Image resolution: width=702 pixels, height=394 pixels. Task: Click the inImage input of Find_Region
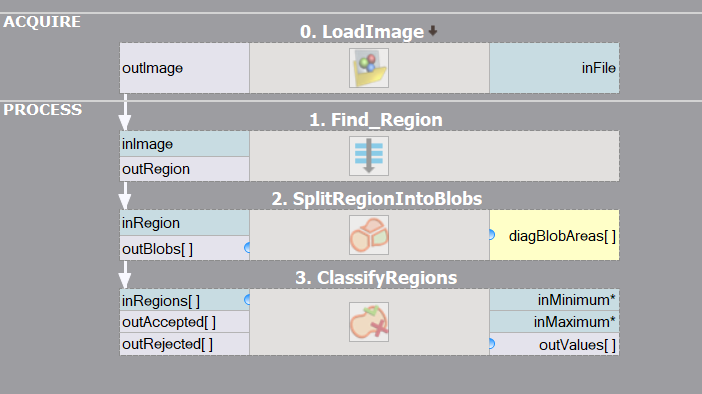[184, 144]
